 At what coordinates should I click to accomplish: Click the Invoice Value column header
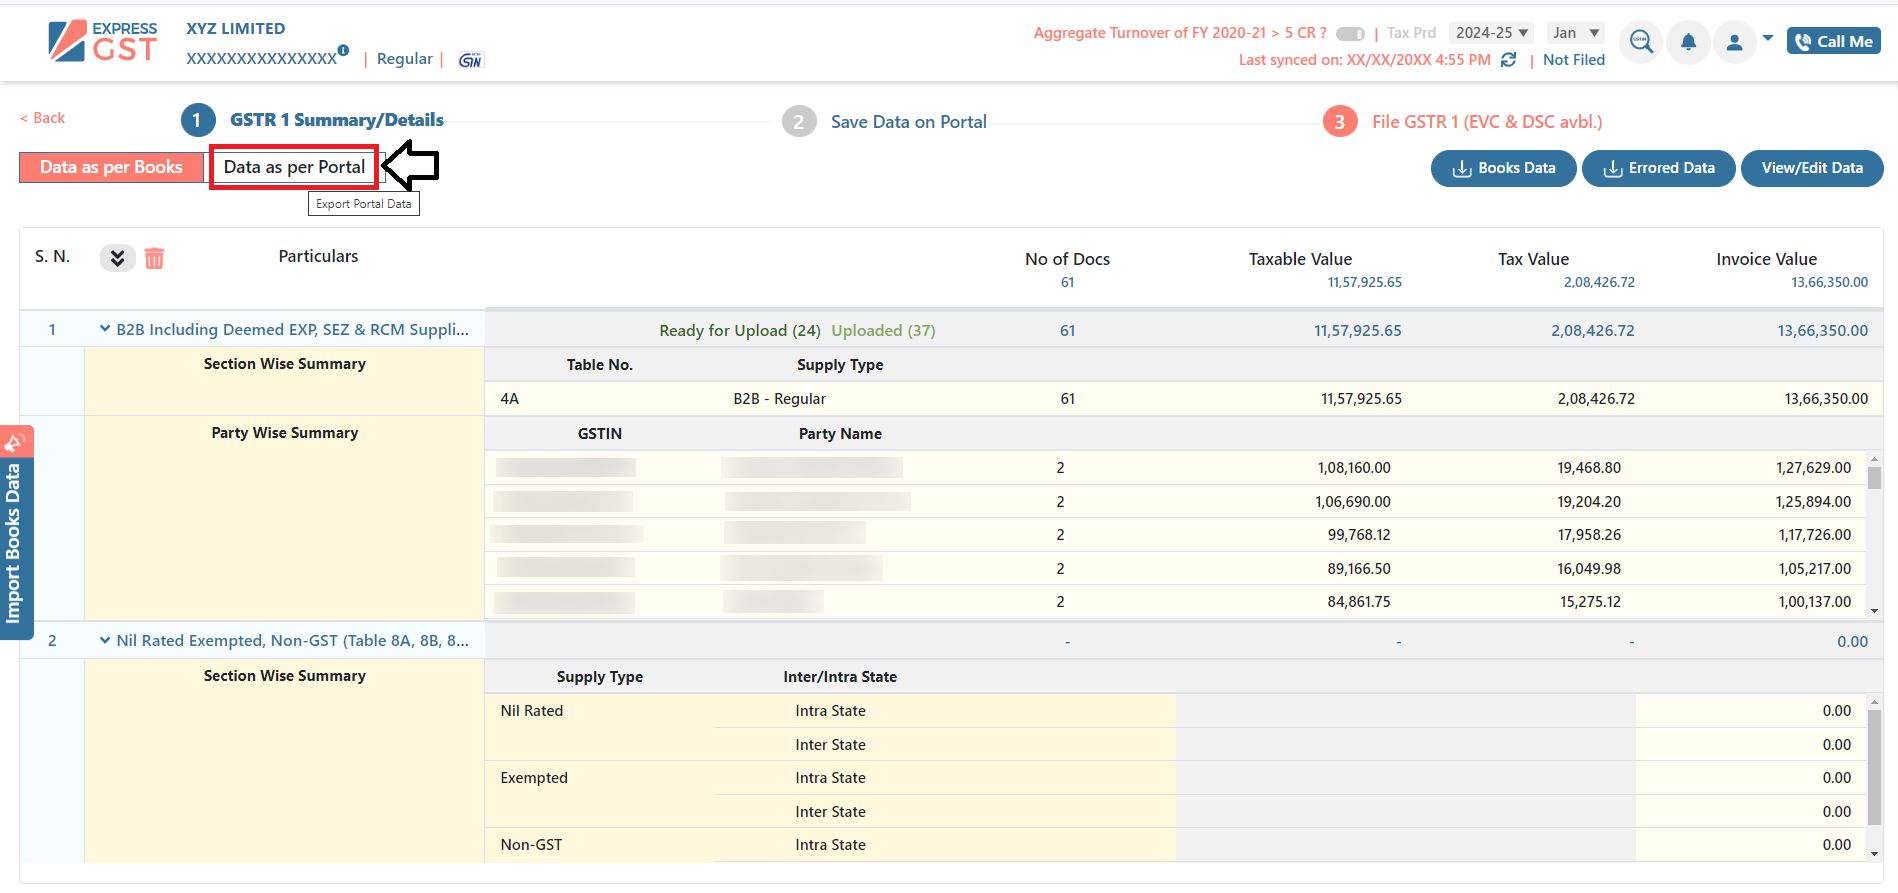pyautogui.click(x=1766, y=259)
